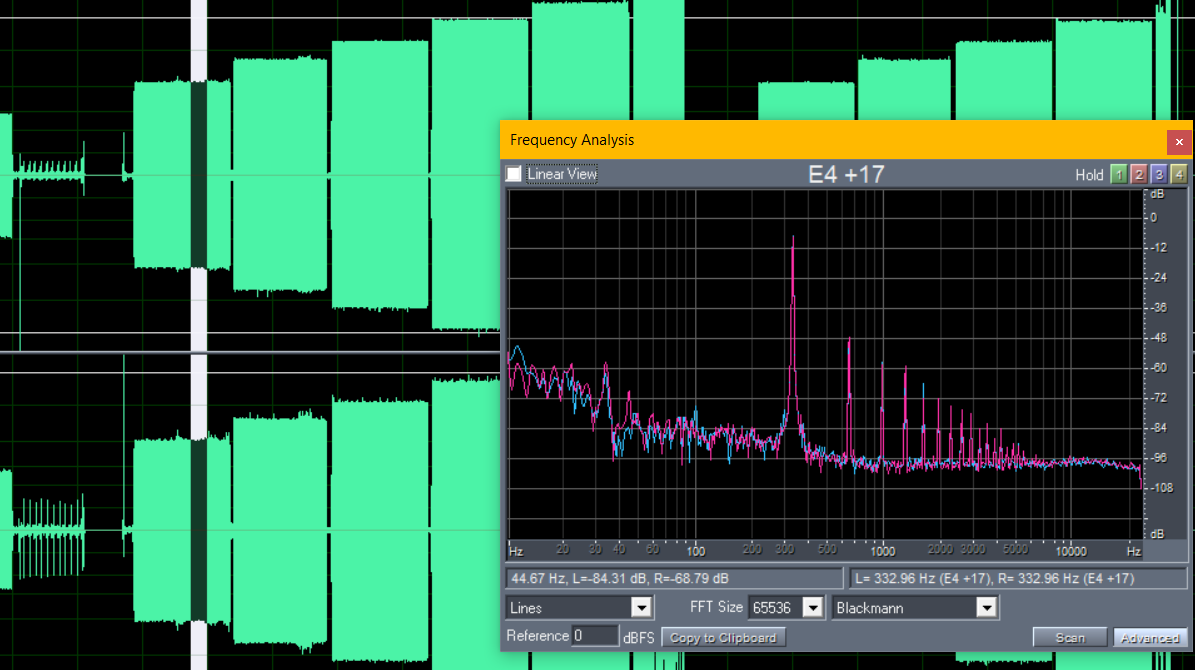This screenshot has height=670, width=1195.
Task: Click the 100 Hz axis label
Action: 695,551
